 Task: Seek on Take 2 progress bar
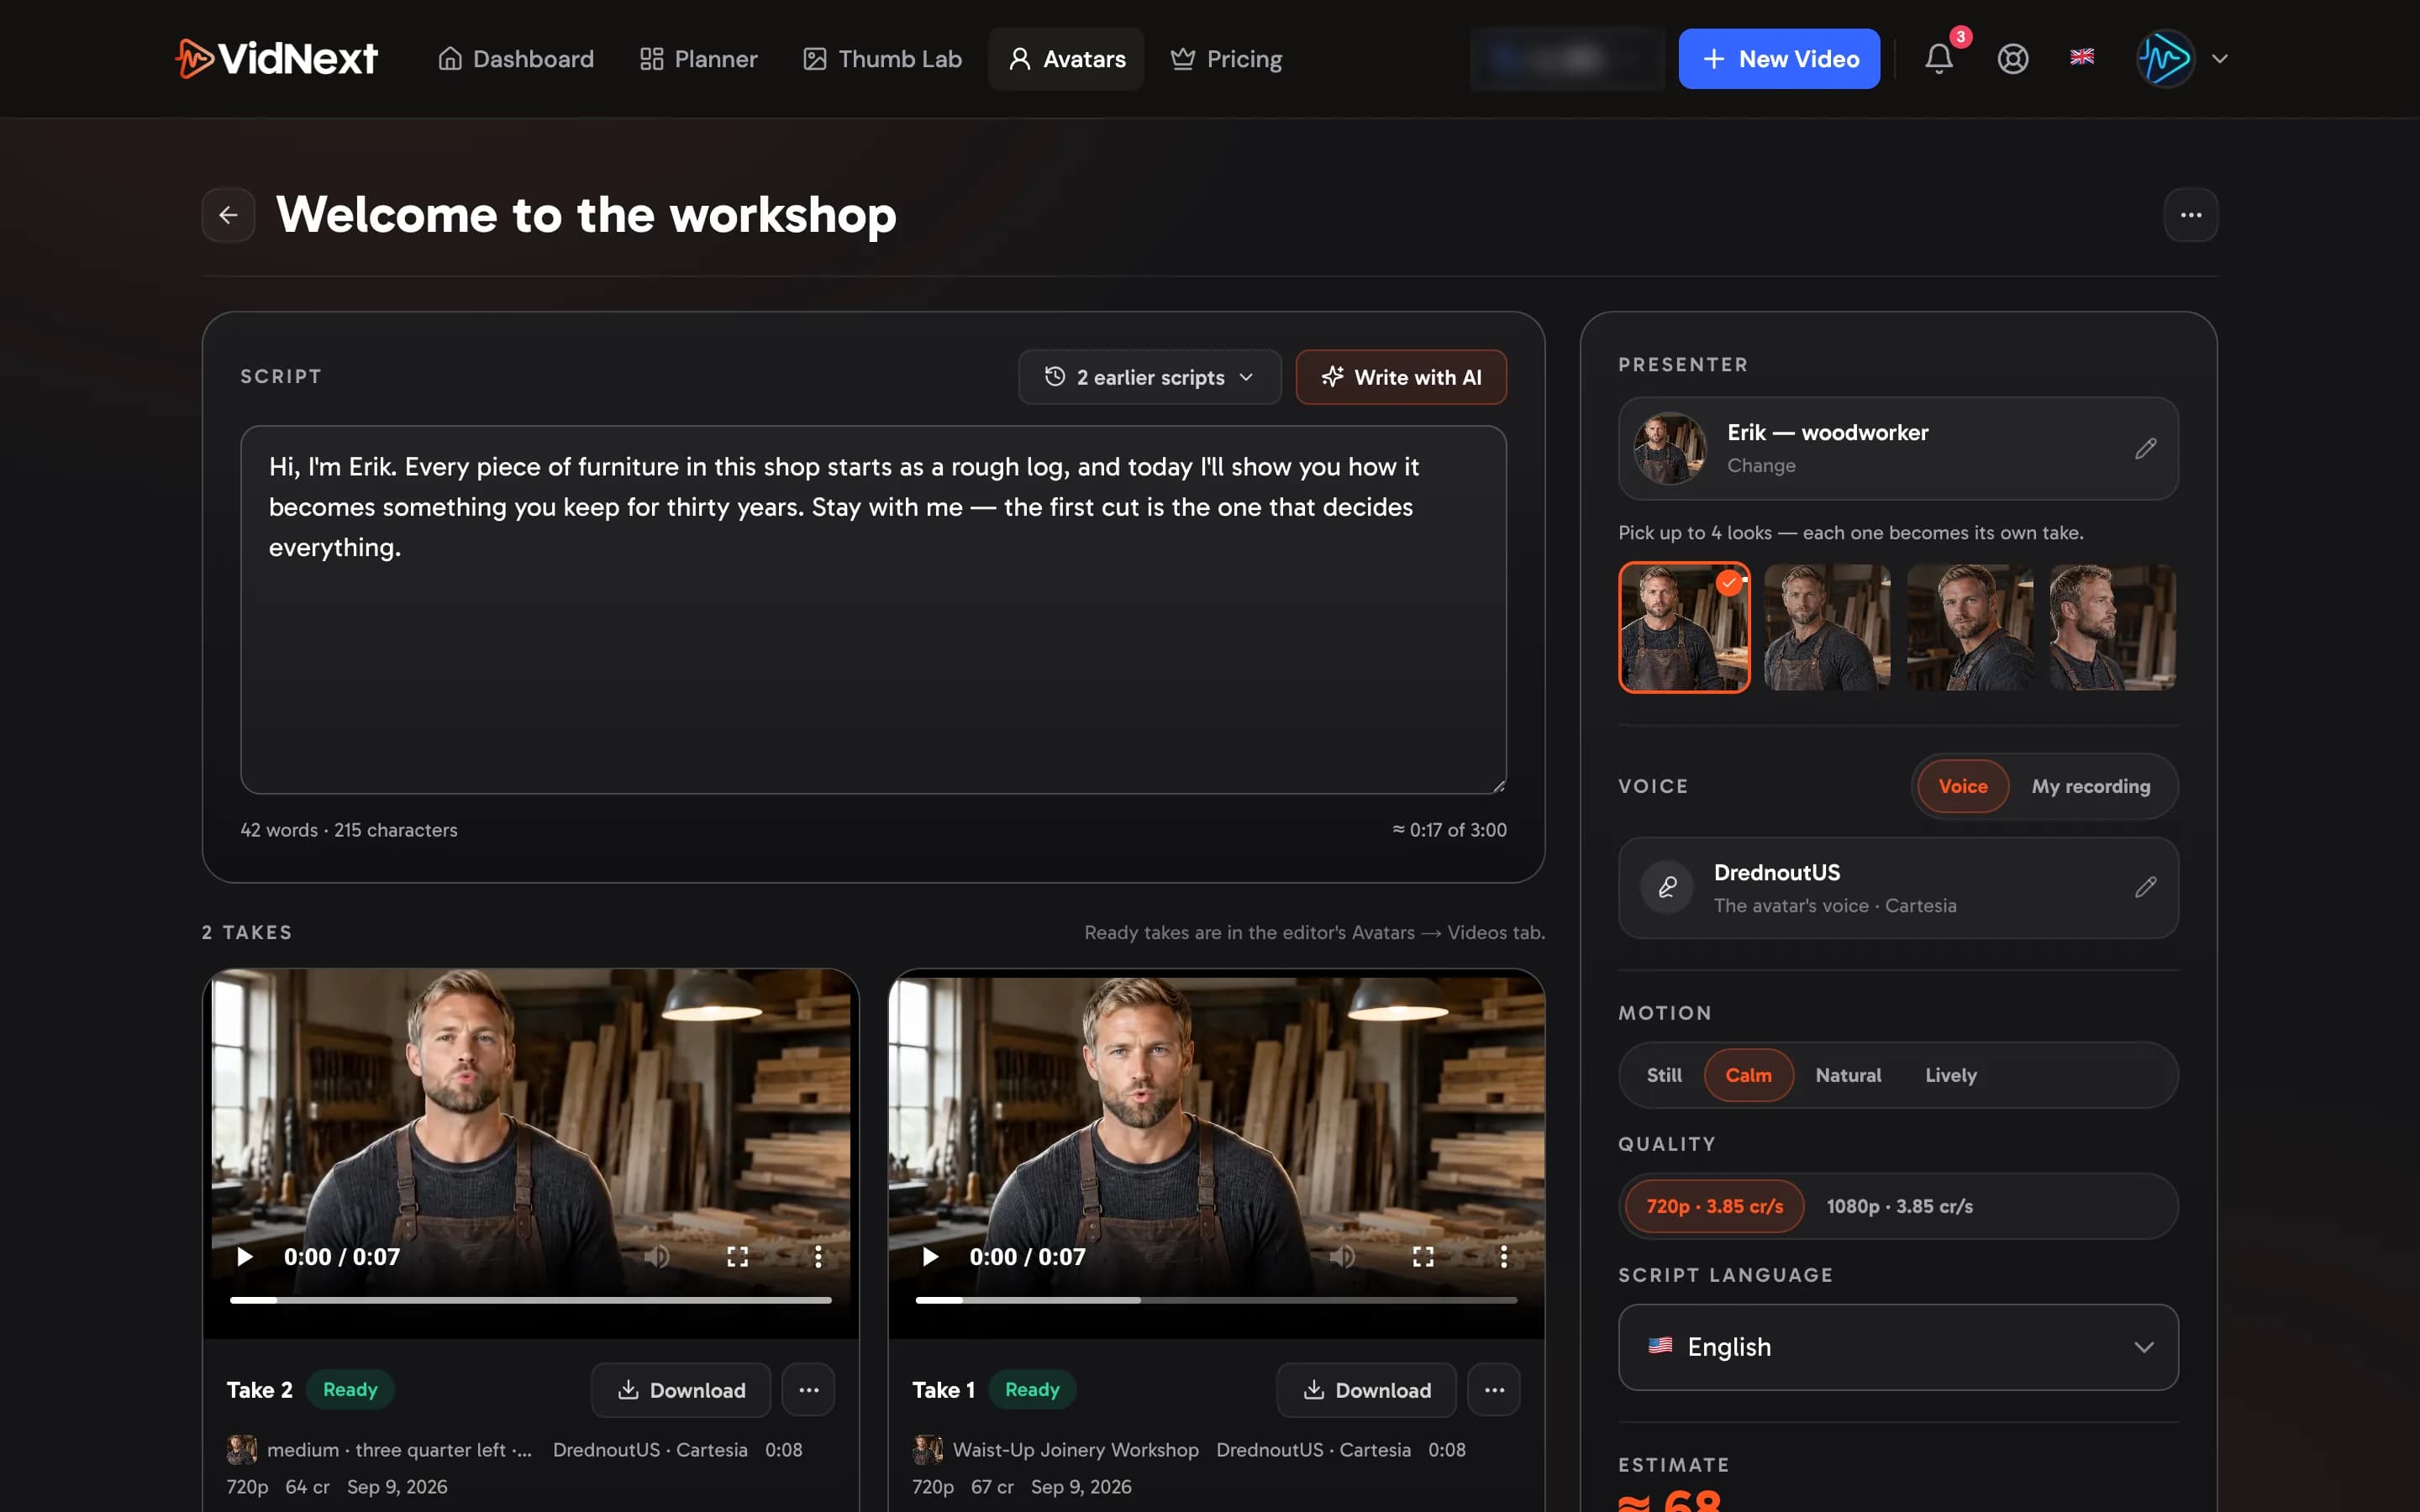[530, 1299]
